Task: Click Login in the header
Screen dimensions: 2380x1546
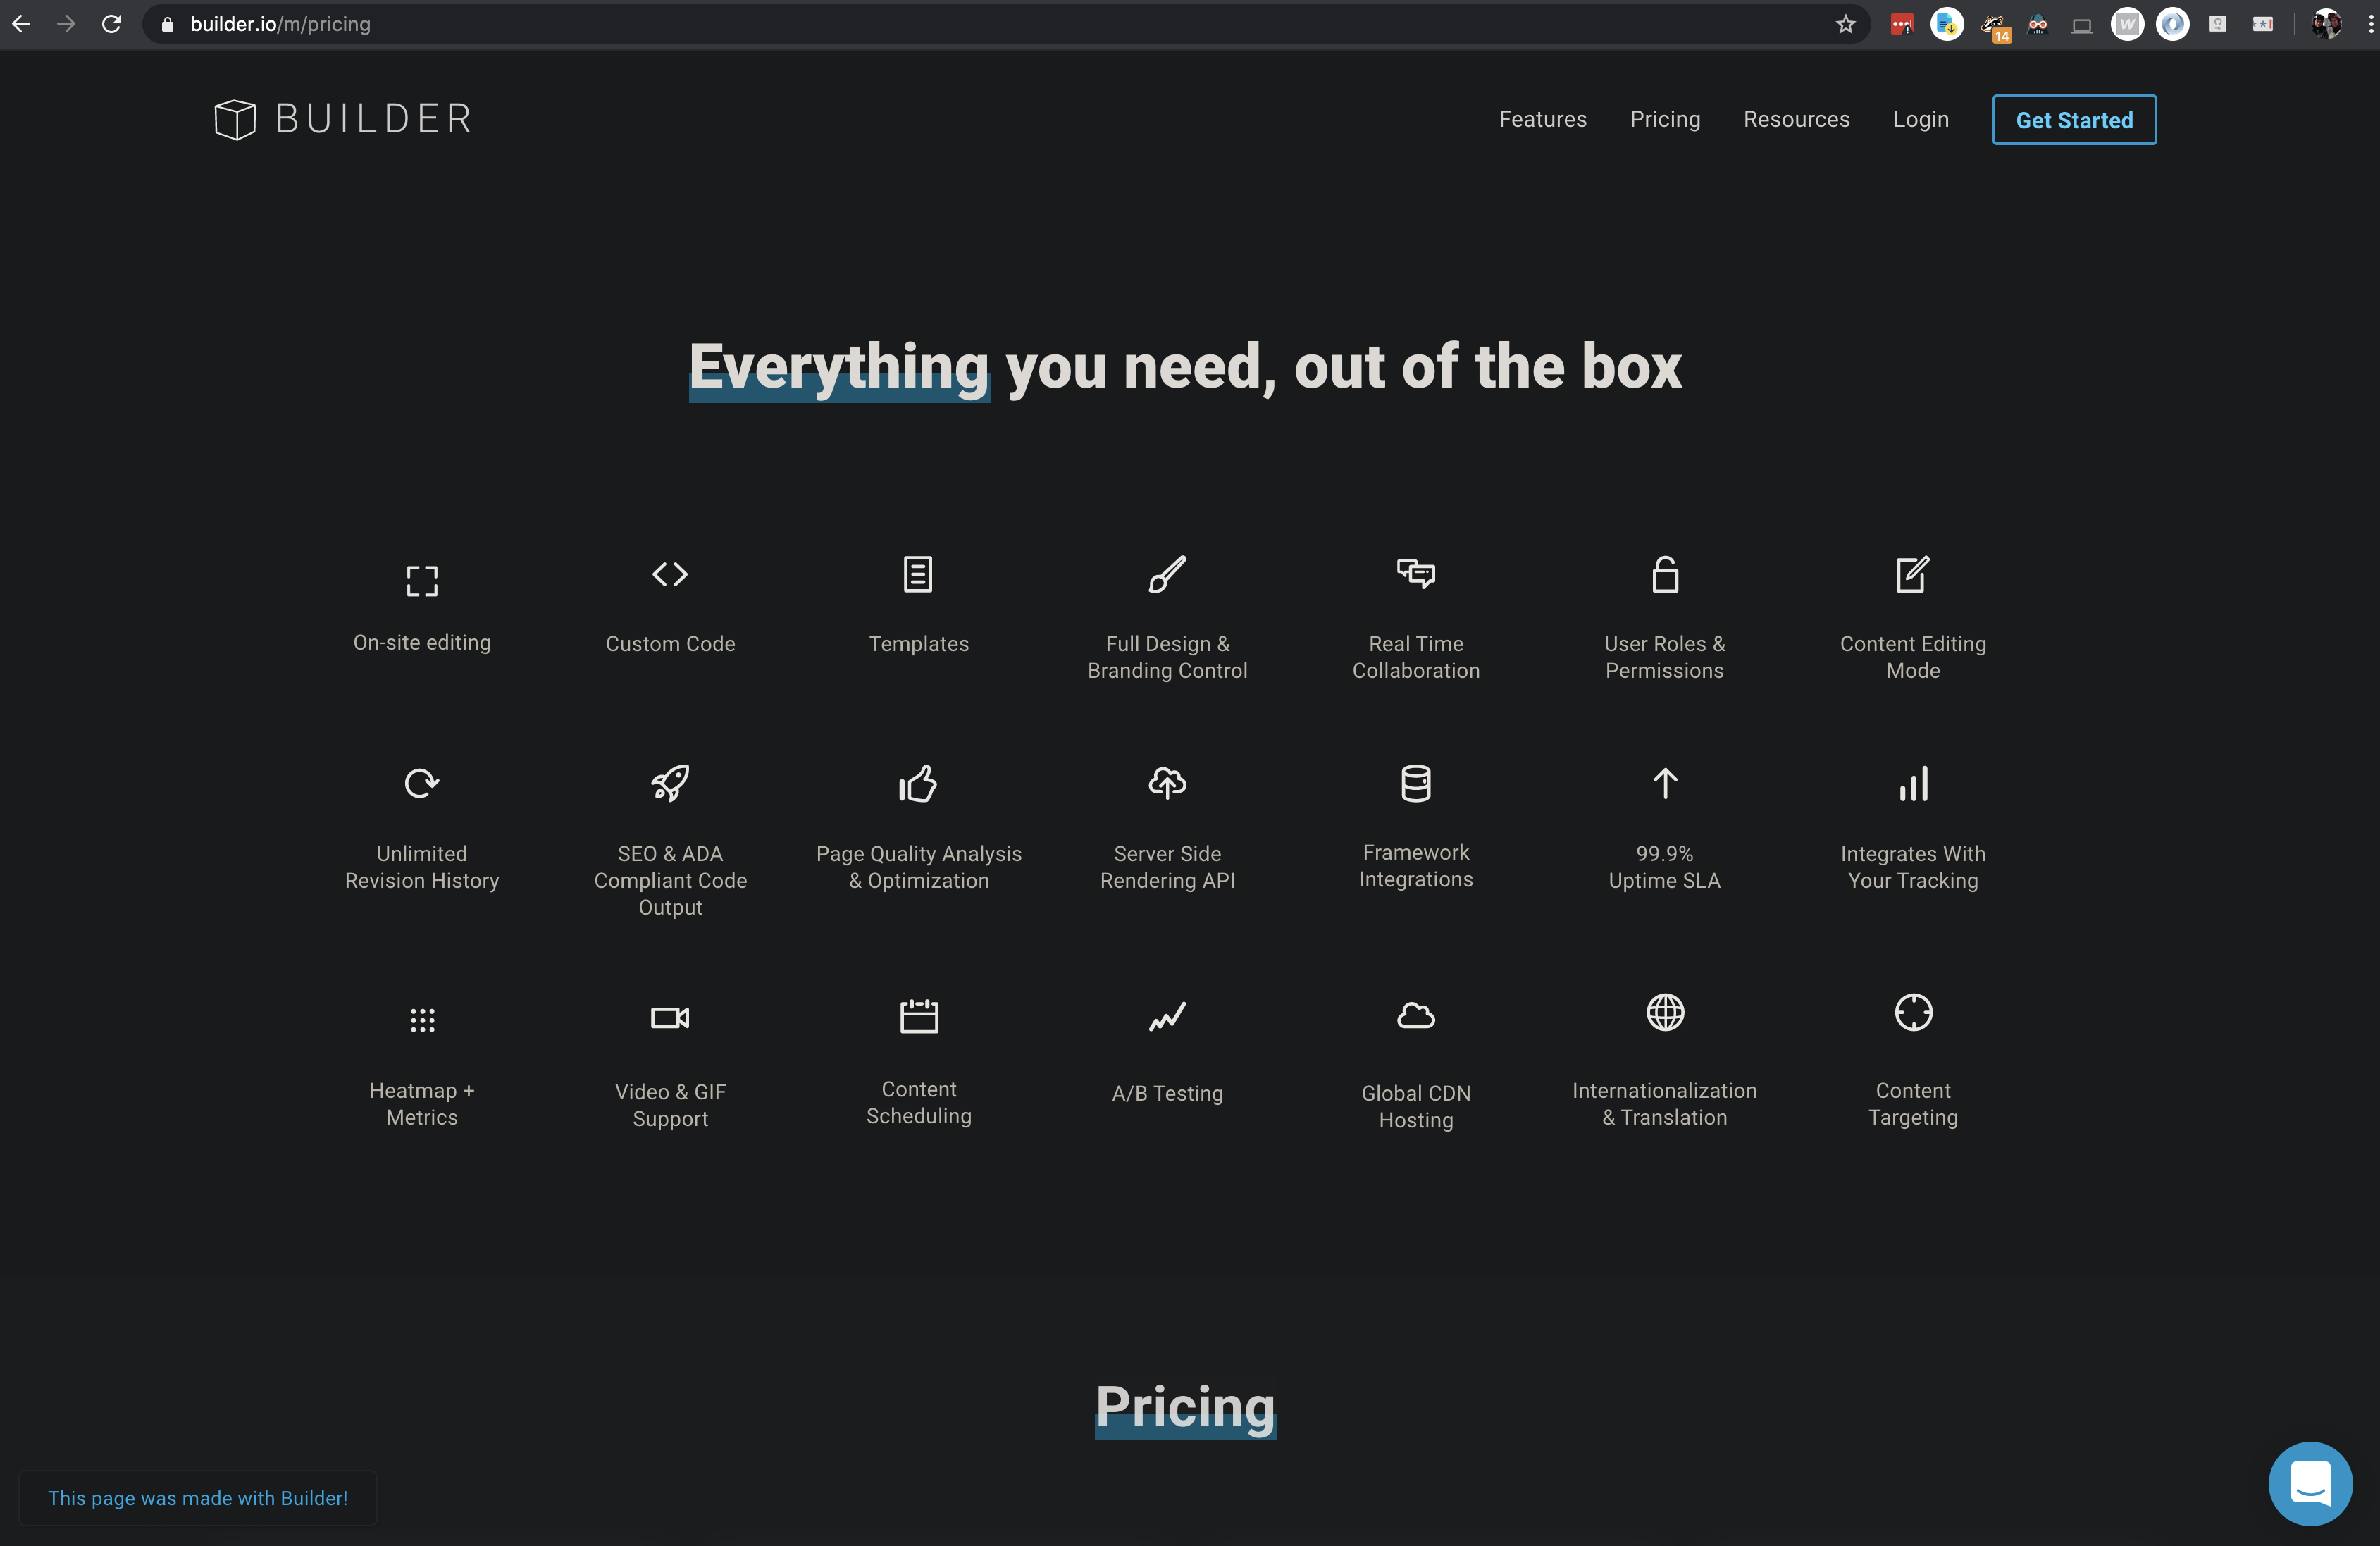Action: (1920, 119)
